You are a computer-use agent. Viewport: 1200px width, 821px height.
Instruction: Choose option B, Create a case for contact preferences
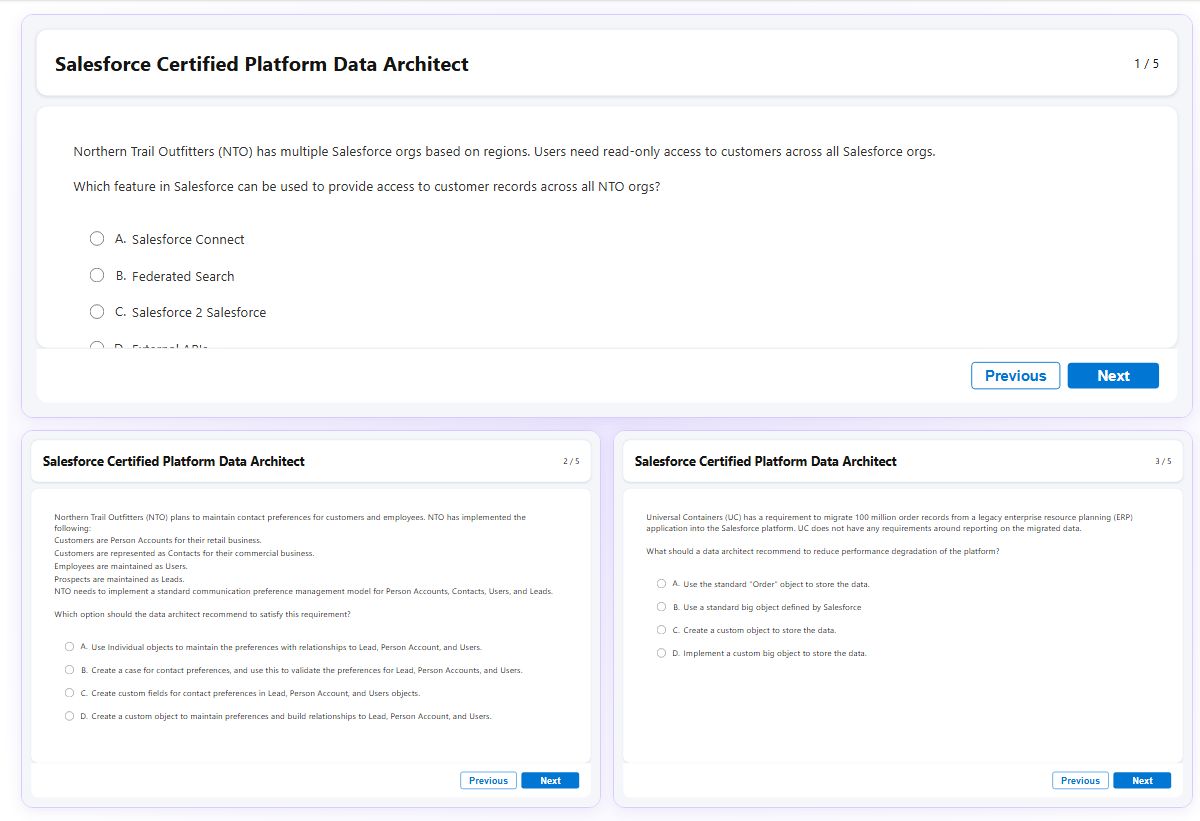click(x=69, y=670)
